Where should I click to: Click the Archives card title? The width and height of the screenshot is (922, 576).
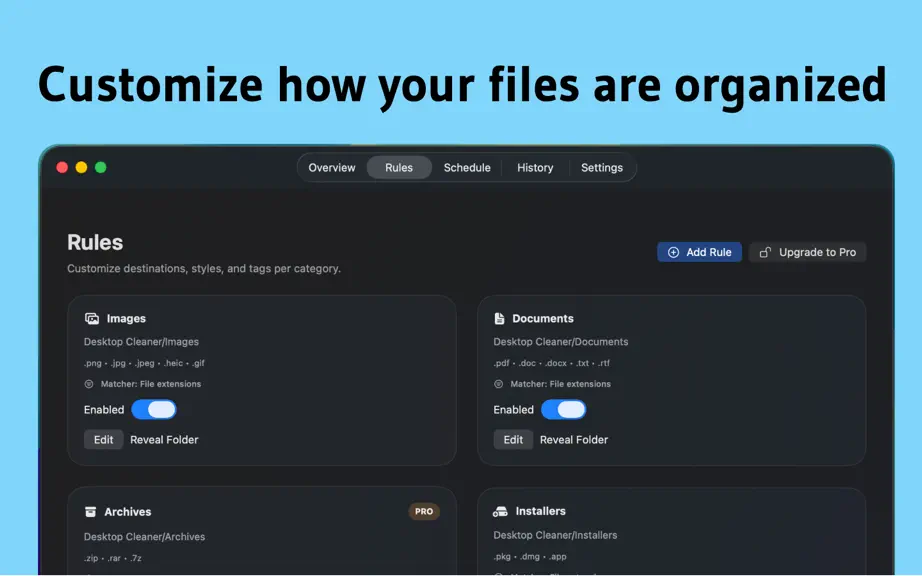click(x=128, y=512)
